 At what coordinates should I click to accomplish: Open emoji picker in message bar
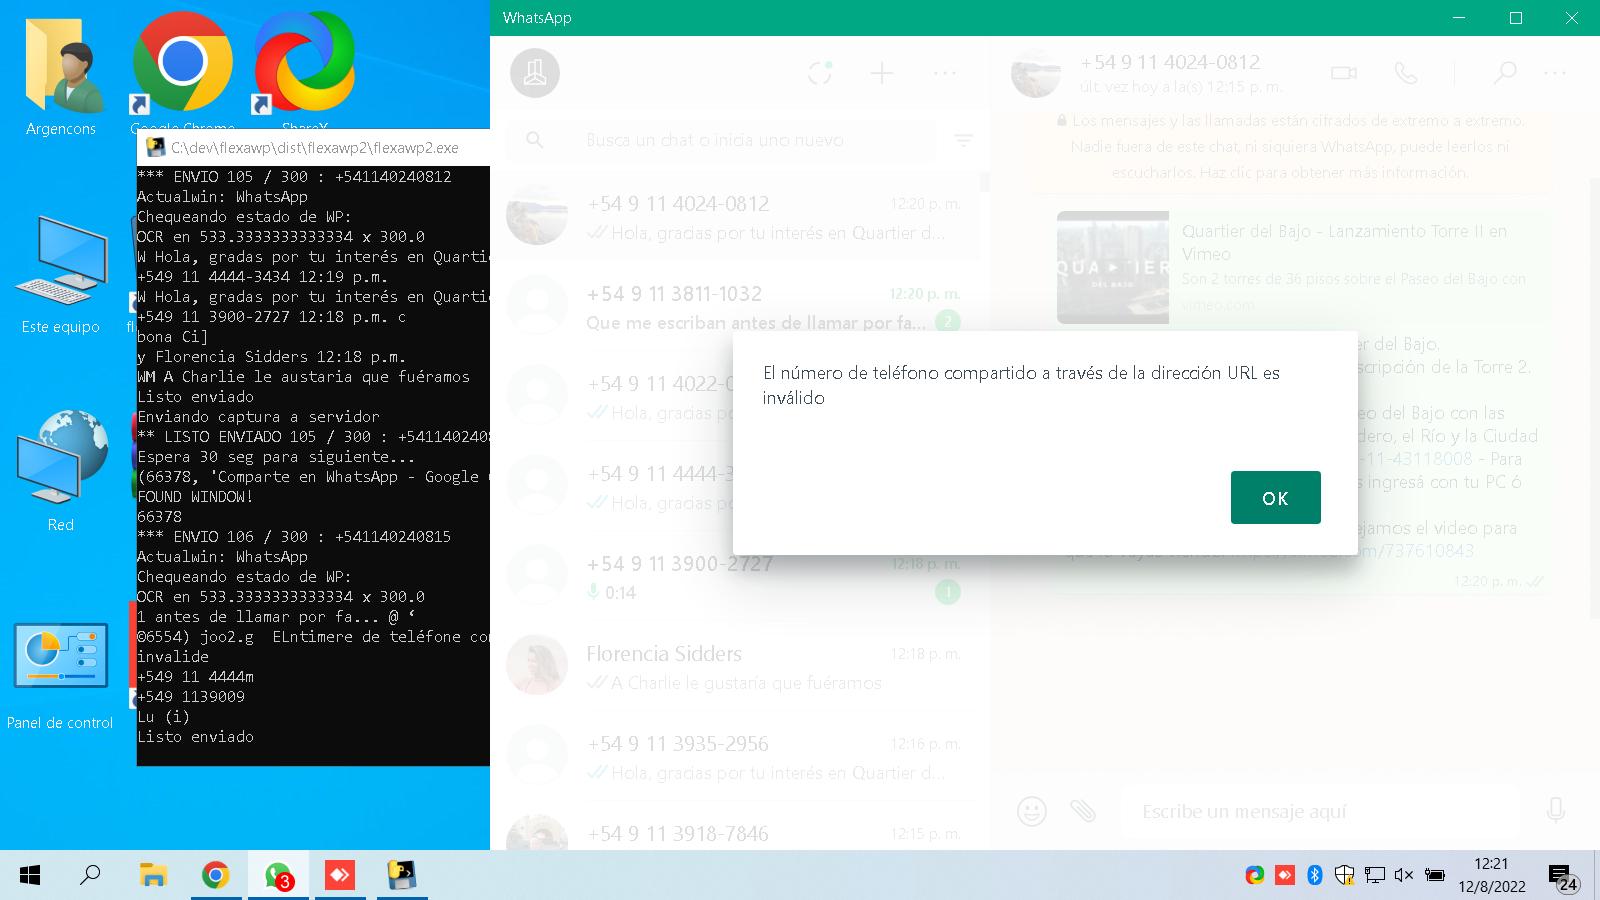coord(1032,810)
